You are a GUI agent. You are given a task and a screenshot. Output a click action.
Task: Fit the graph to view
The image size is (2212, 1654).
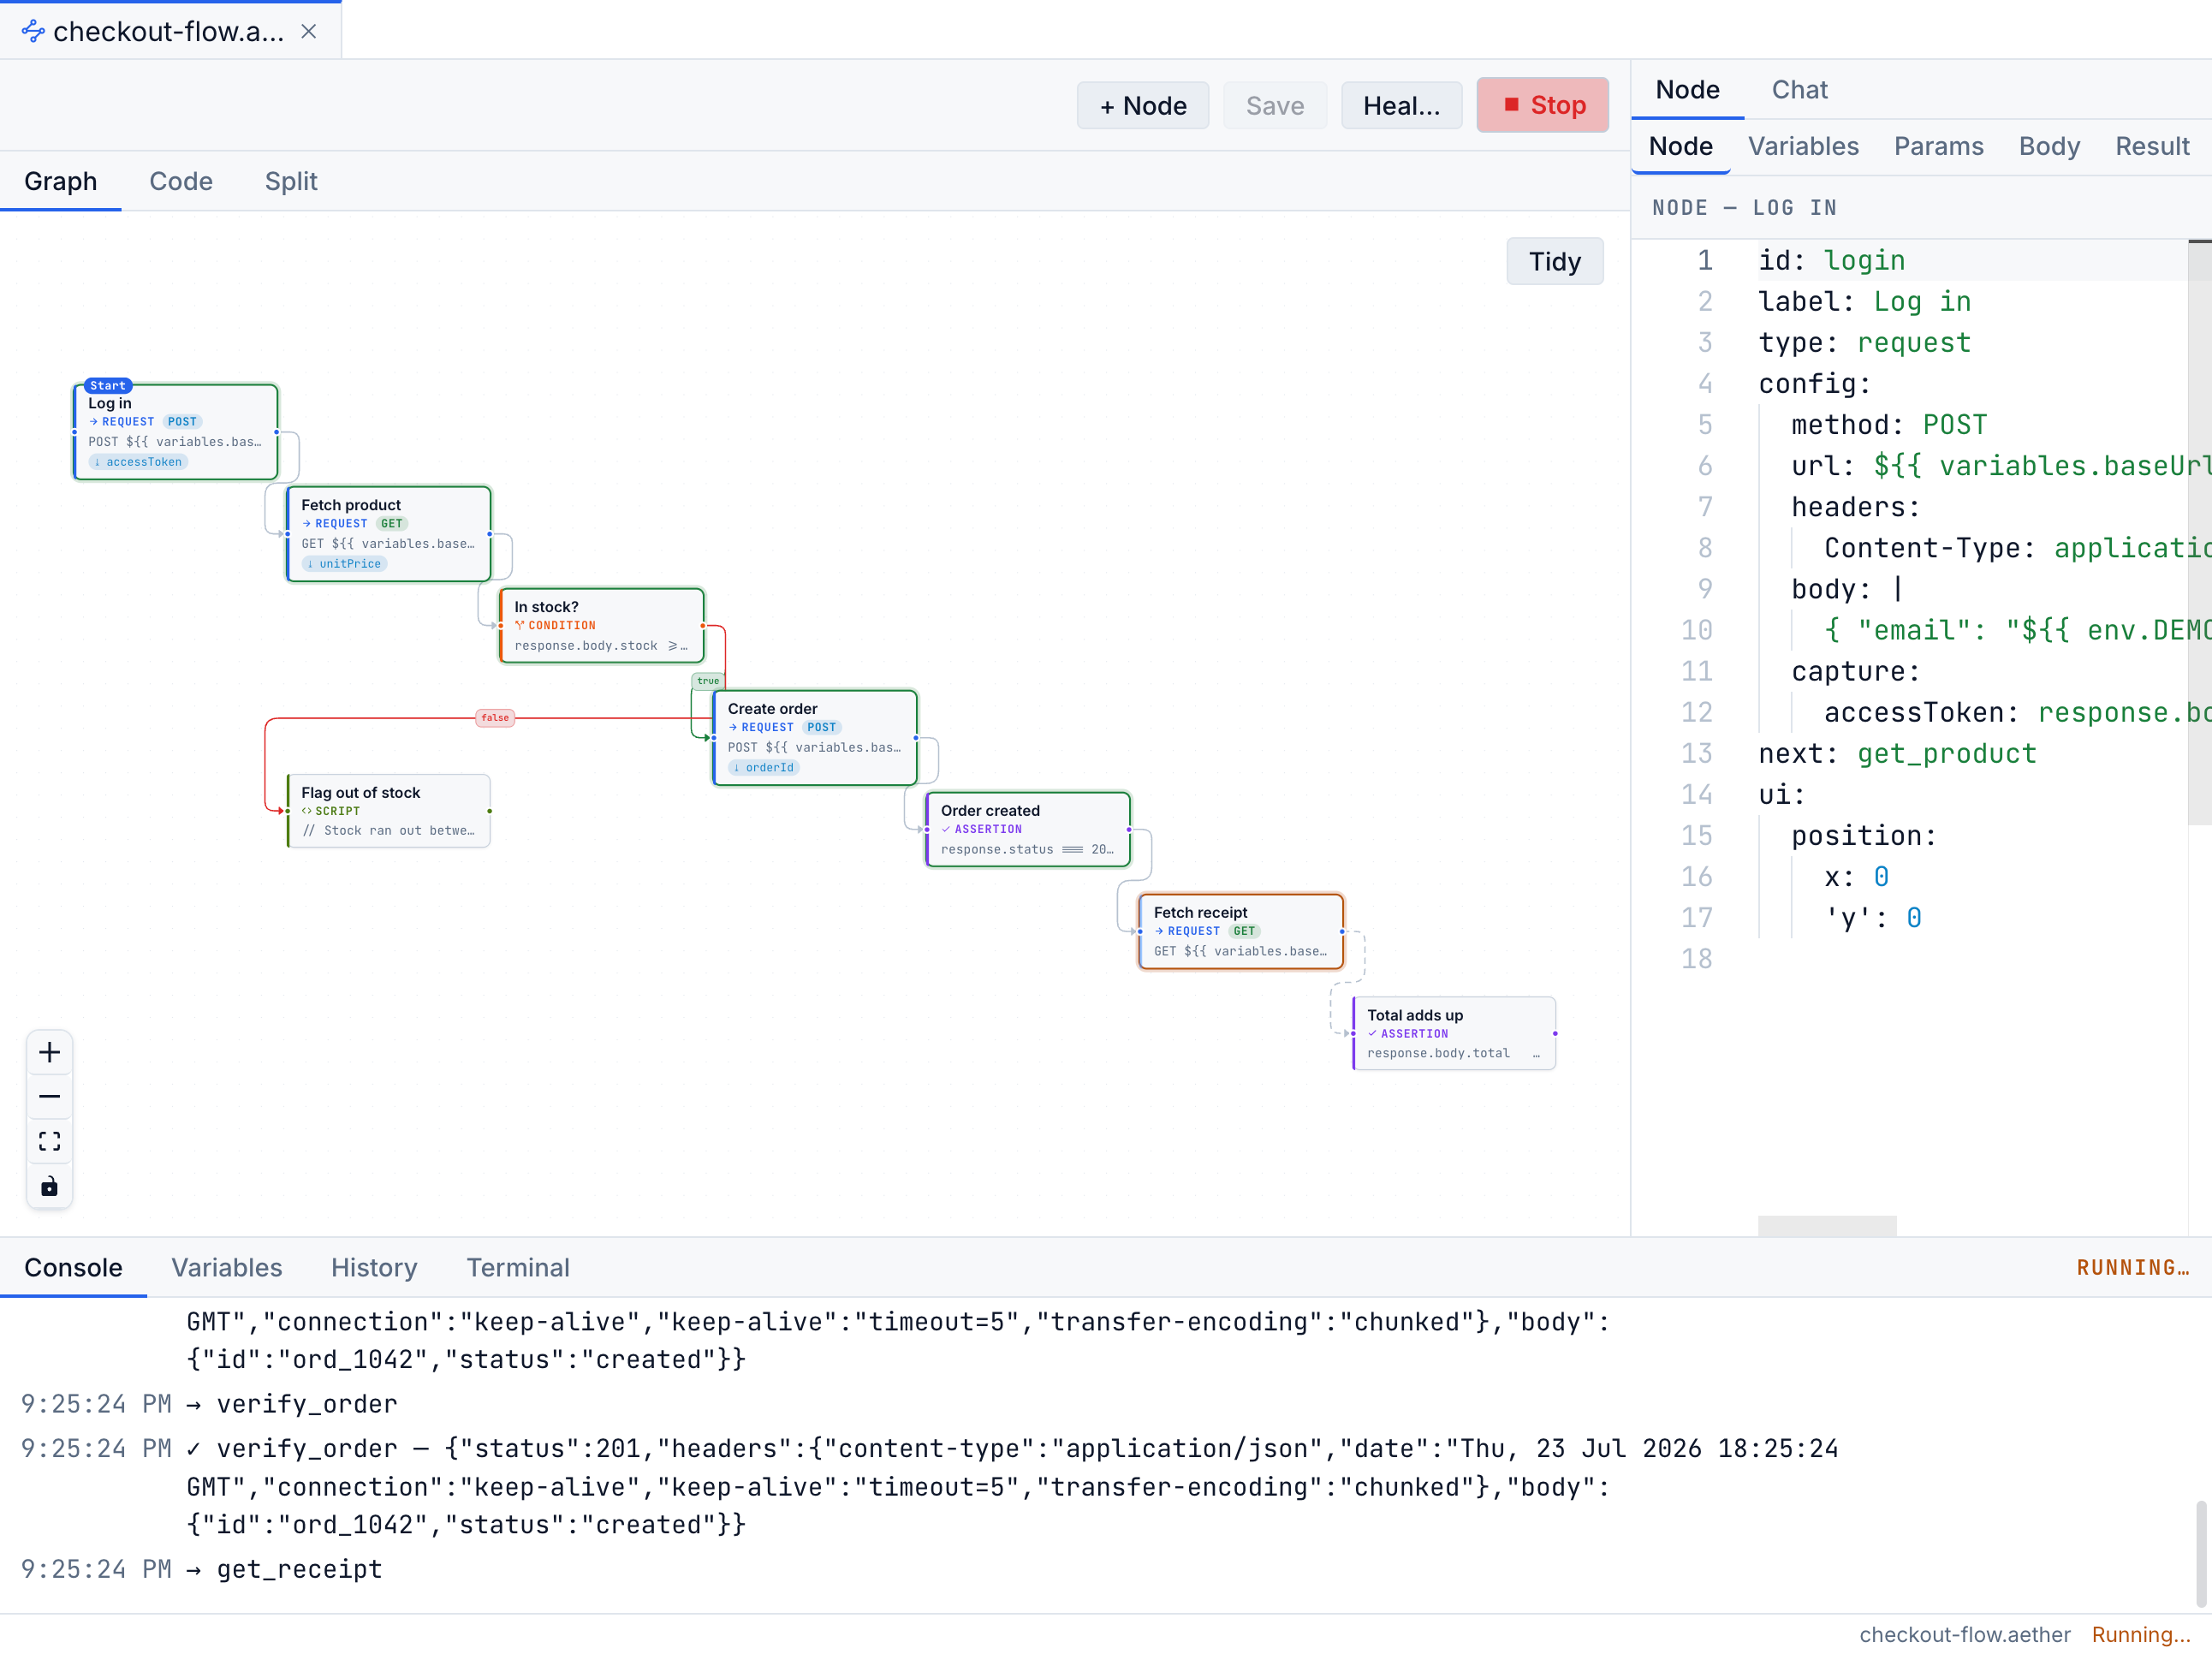coord(49,1141)
